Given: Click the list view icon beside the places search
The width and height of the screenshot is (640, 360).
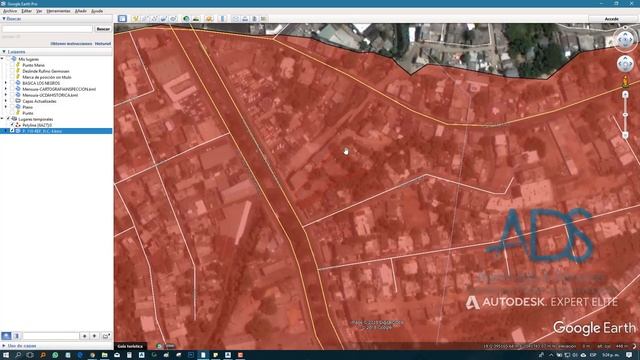Looking at the screenshot, I should pos(16,336).
